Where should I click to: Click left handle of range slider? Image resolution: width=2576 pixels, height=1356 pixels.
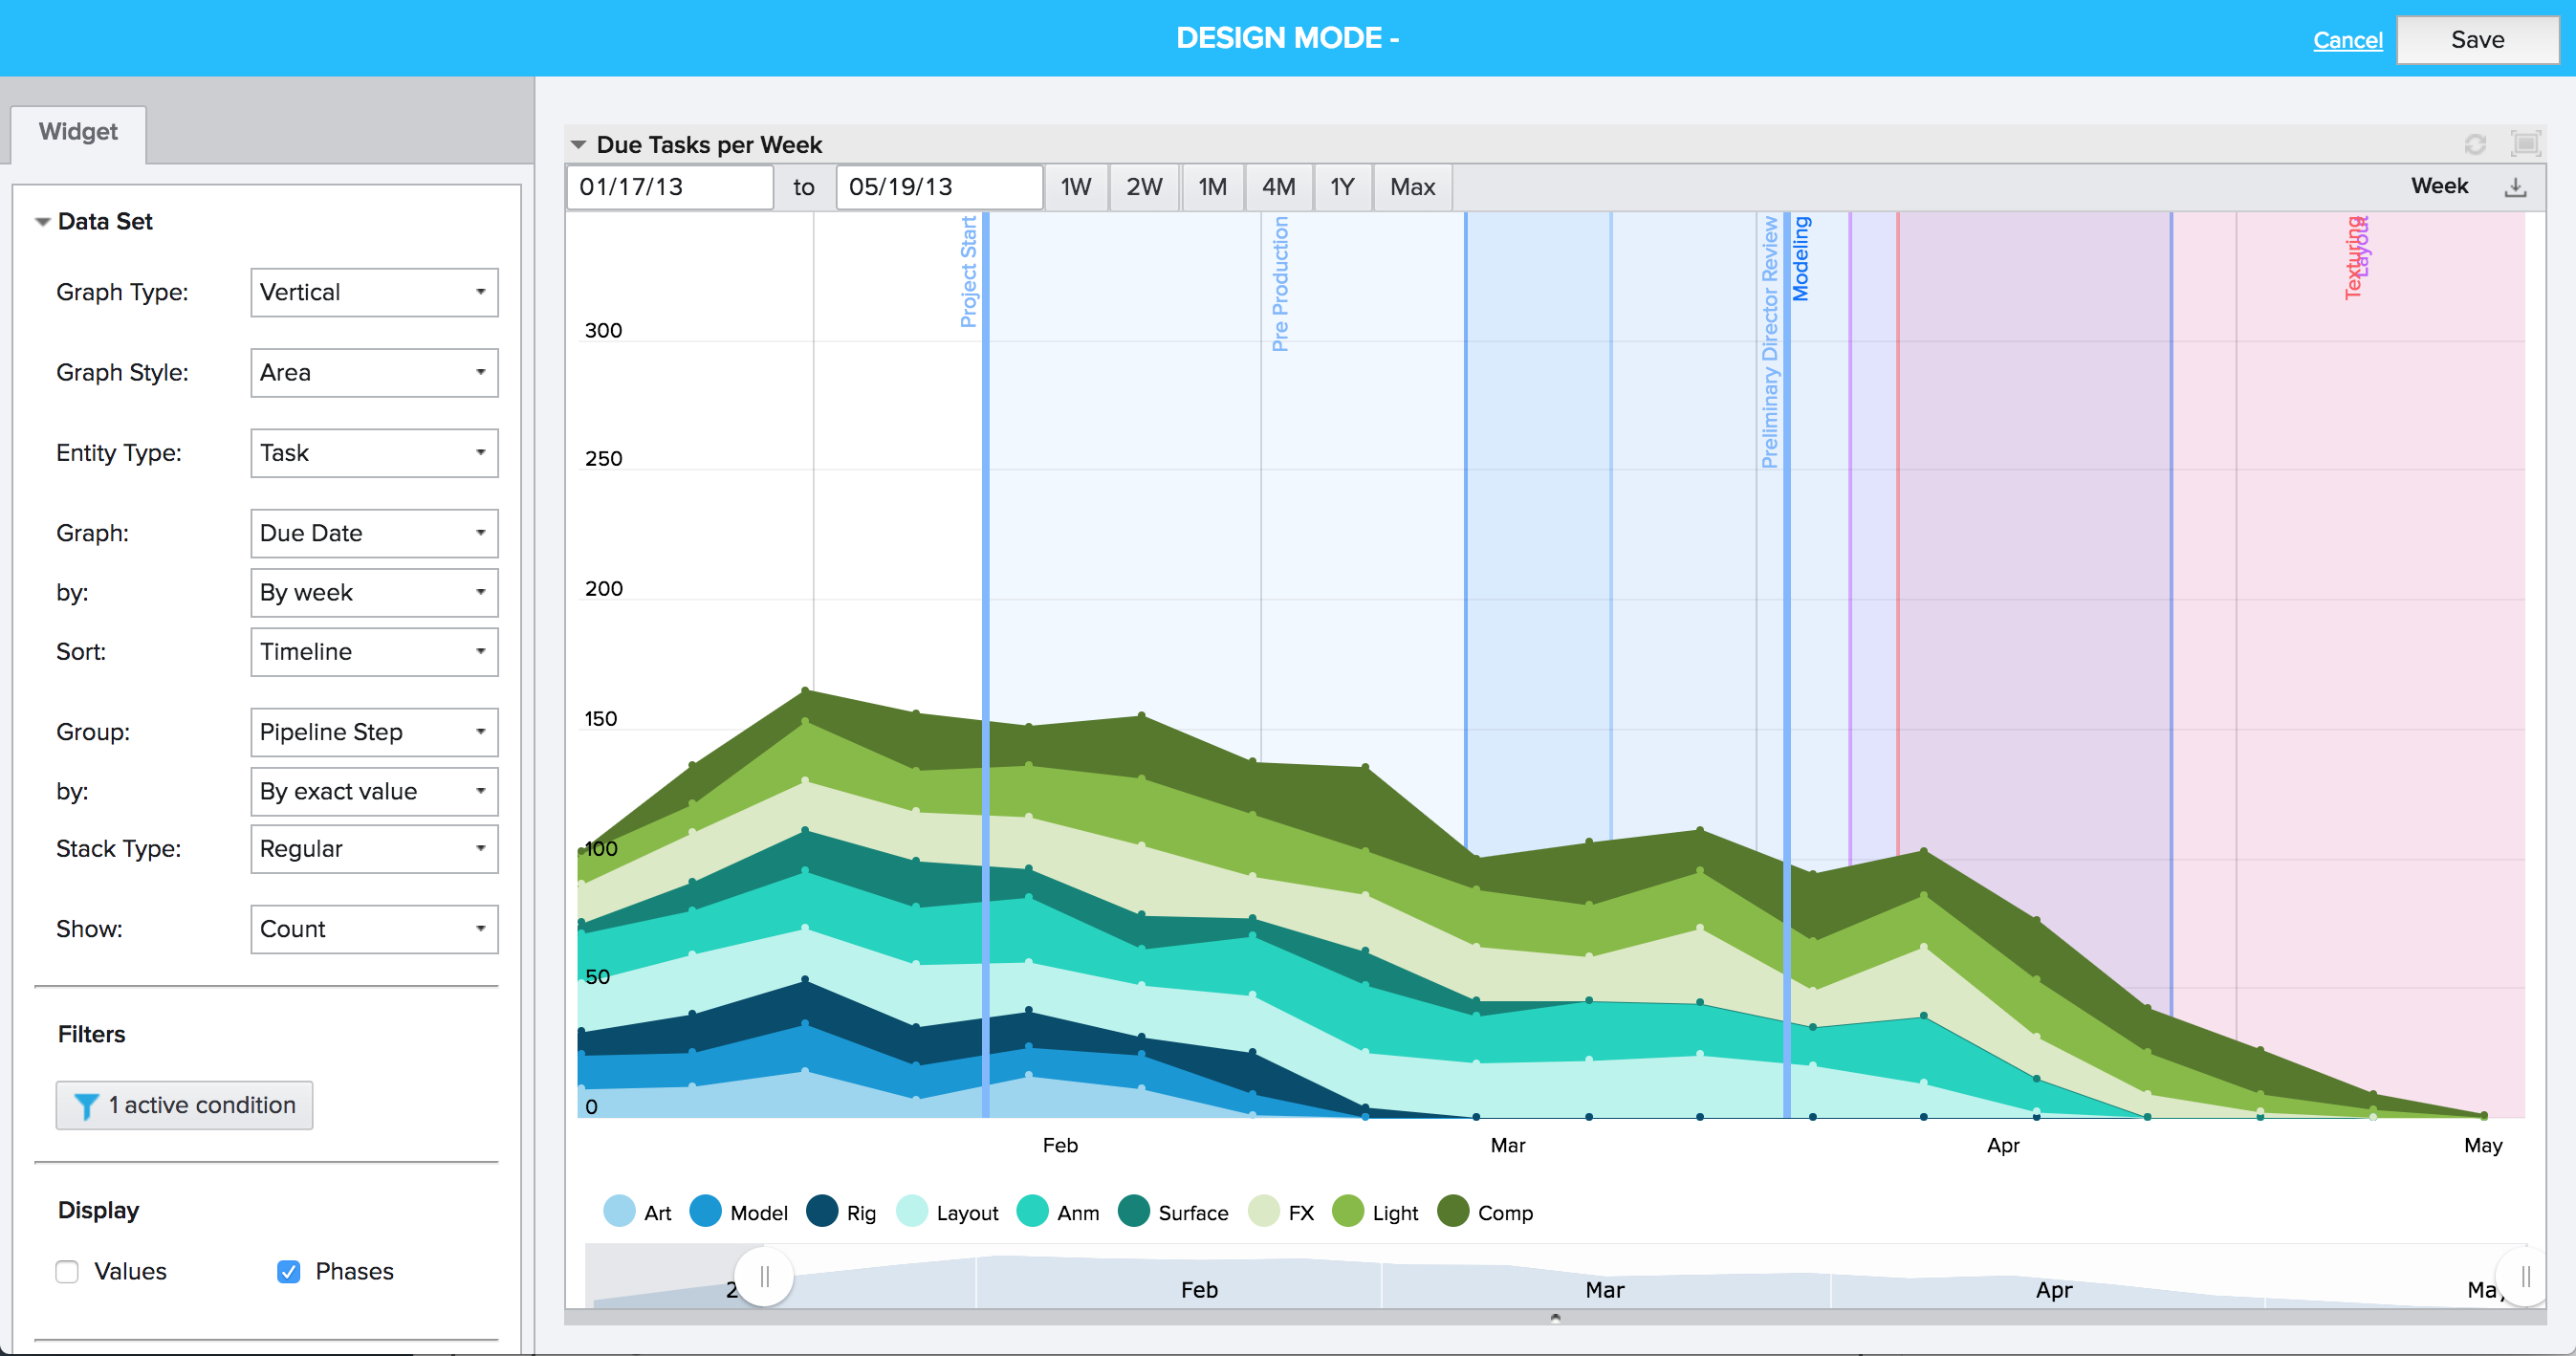[x=765, y=1277]
